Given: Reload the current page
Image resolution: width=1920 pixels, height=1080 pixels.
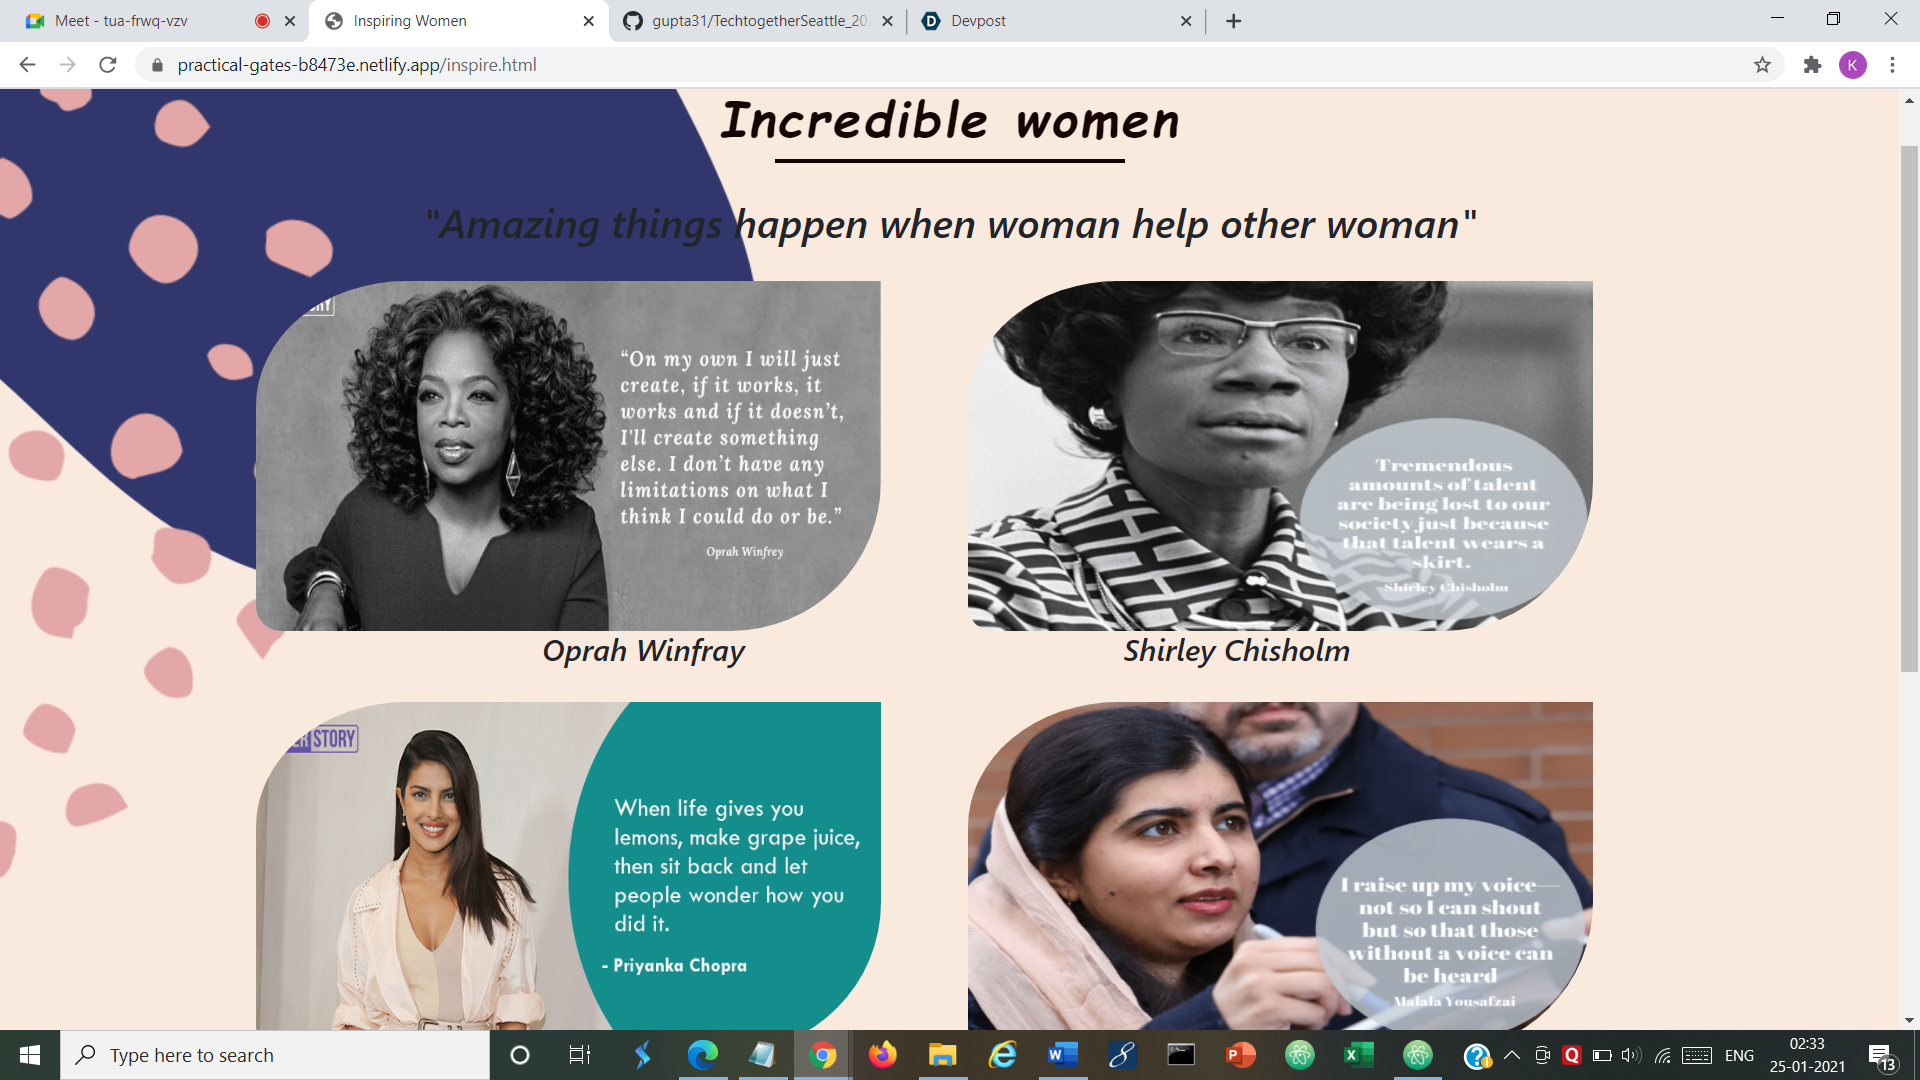Looking at the screenshot, I should 108,65.
